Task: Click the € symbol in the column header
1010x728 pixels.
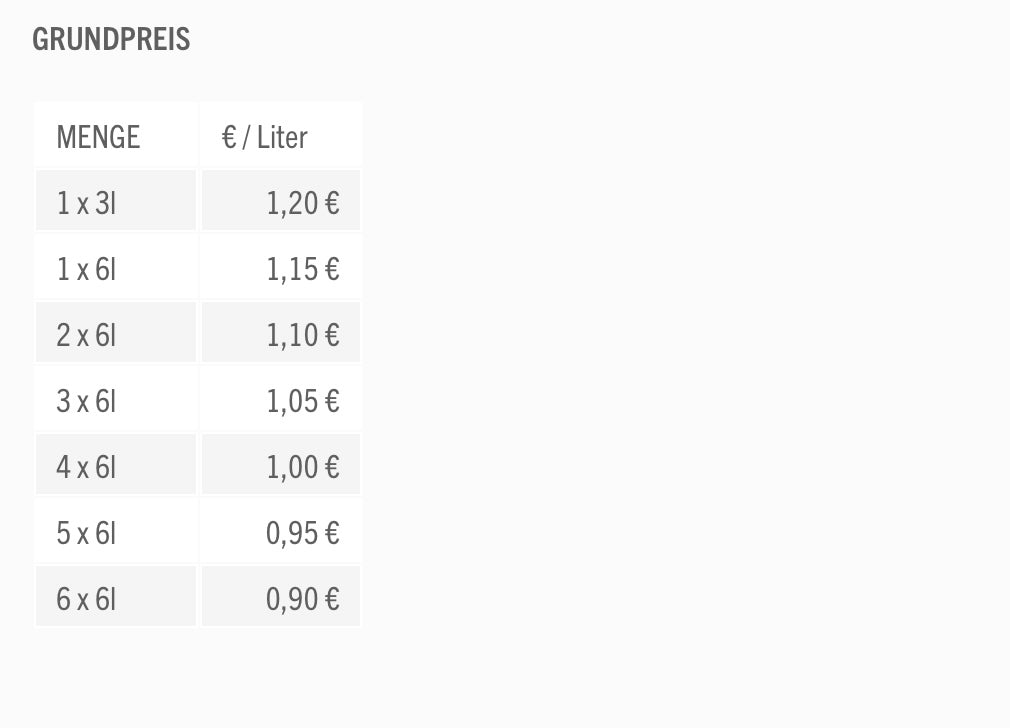Action: pos(229,137)
